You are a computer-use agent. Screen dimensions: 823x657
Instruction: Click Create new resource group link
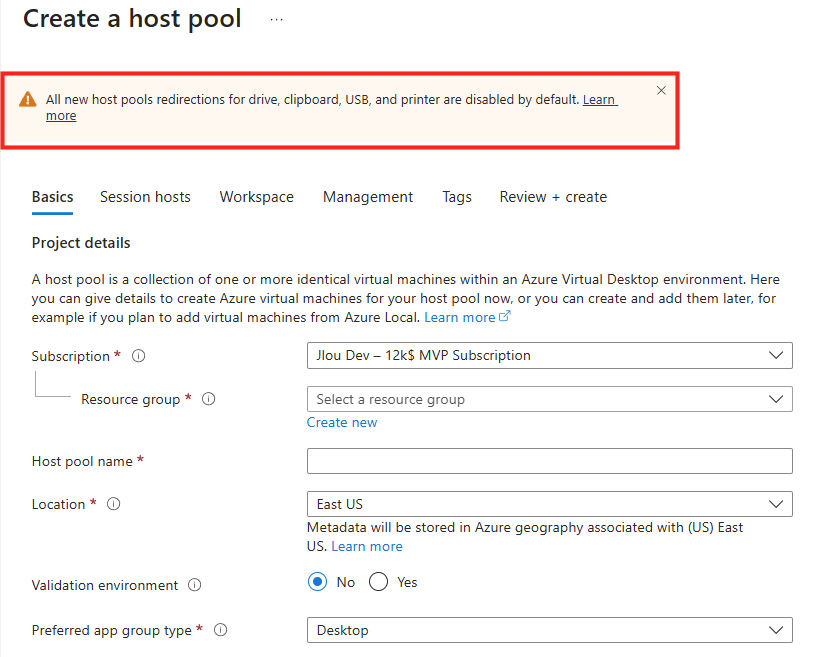tap(342, 422)
